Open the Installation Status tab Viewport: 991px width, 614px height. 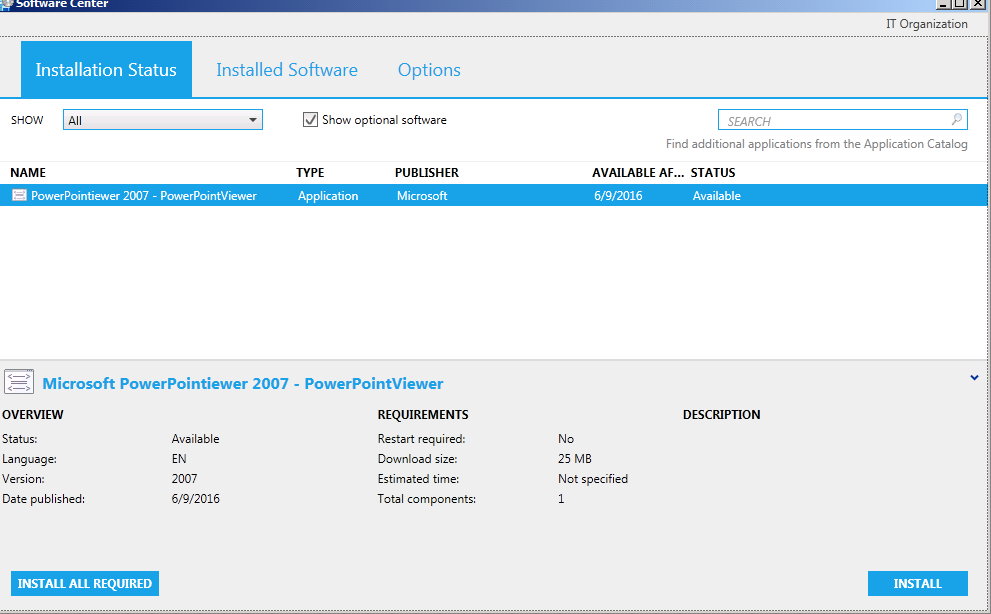click(106, 70)
